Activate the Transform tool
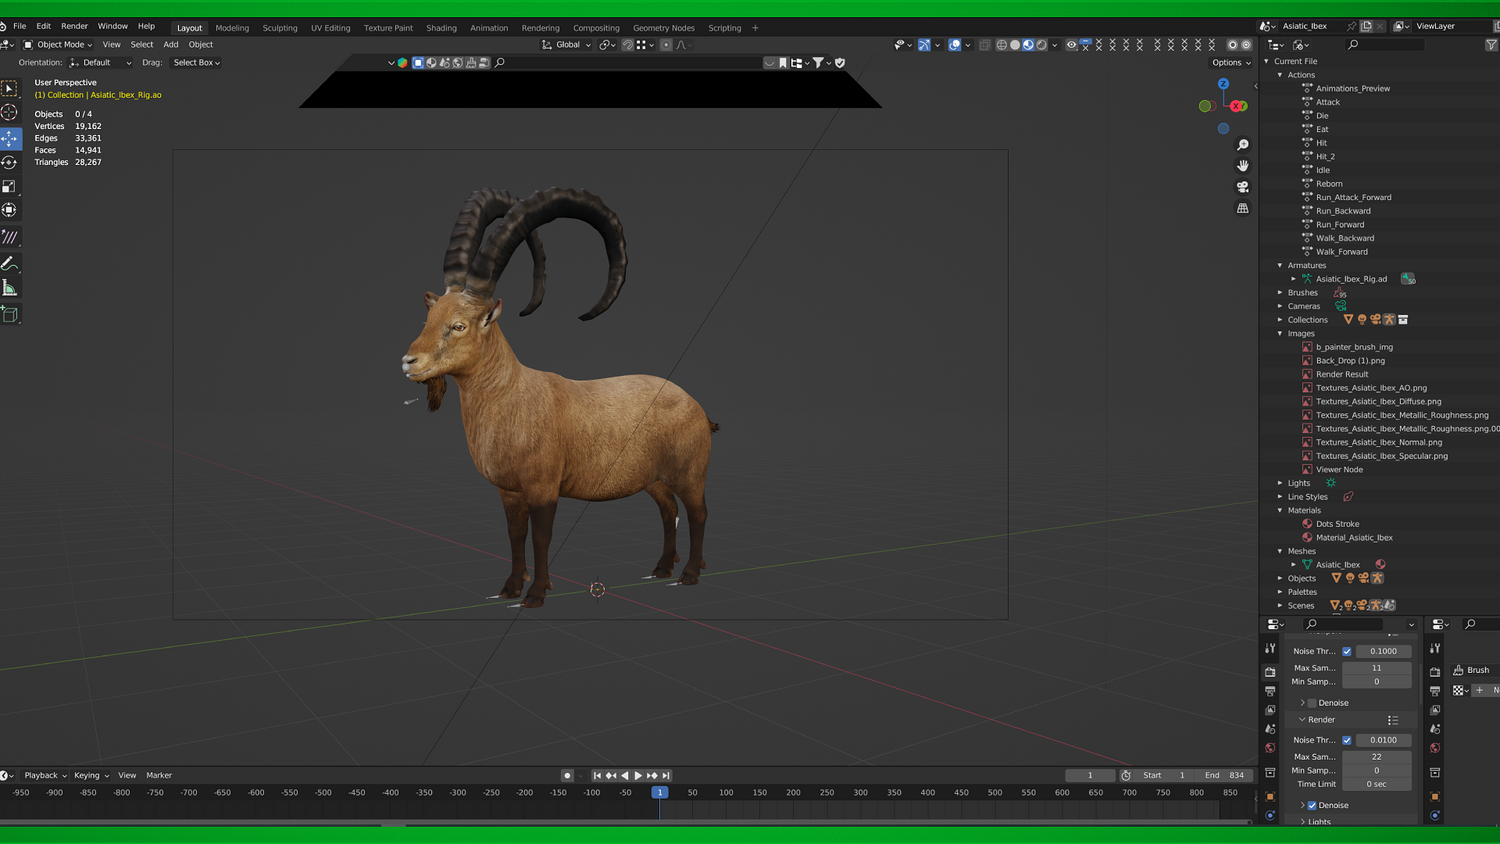1500x844 pixels. click(x=10, y=210)
